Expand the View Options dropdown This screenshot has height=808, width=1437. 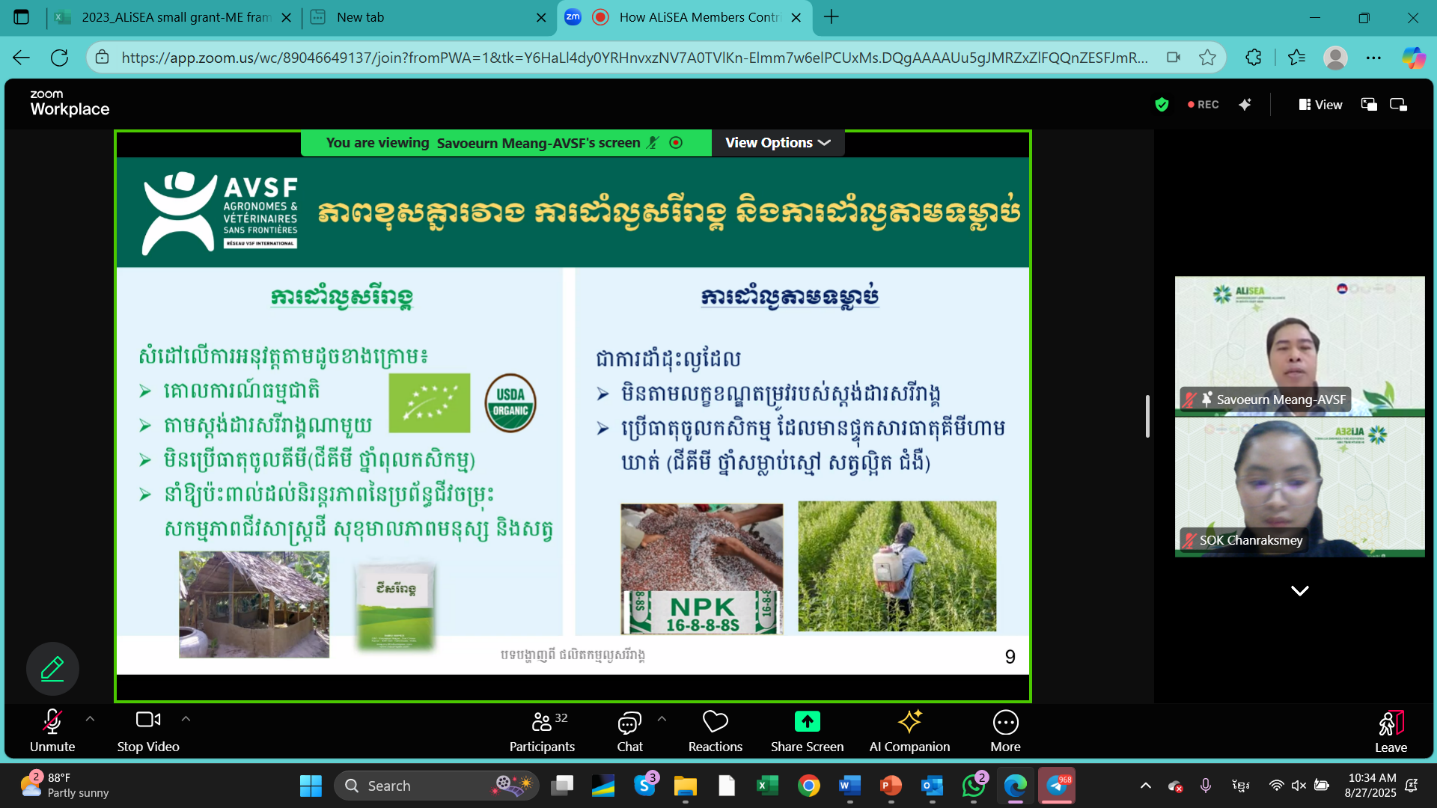tap(778, 143)
